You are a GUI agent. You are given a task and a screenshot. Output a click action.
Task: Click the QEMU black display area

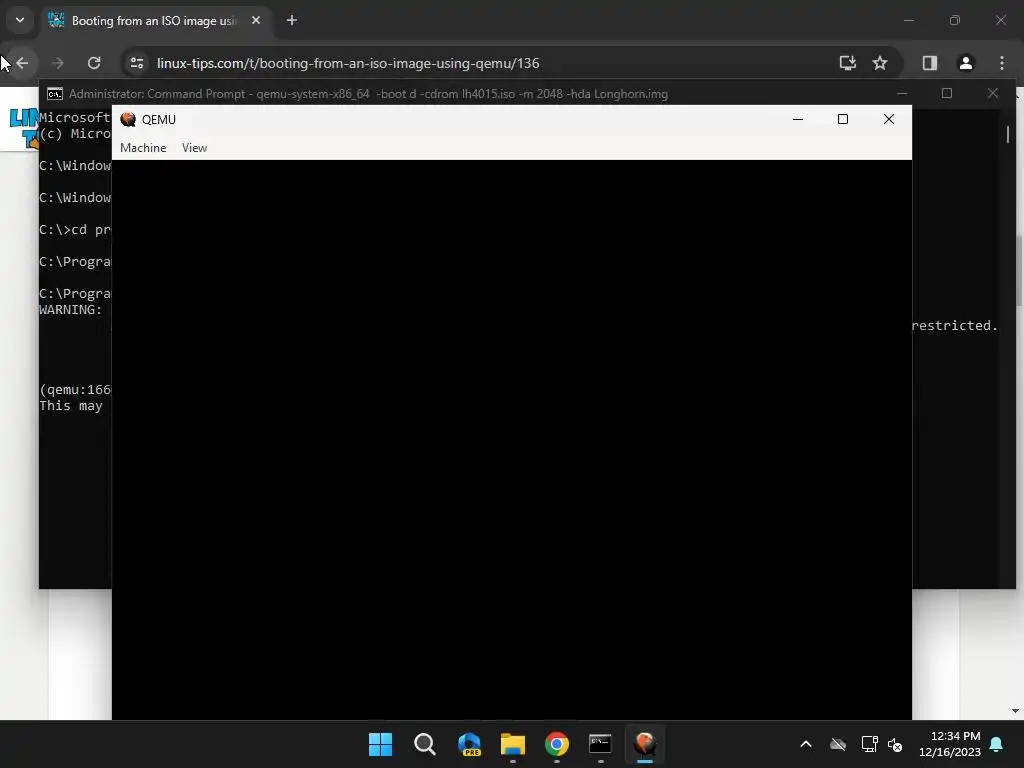point(512,440)
